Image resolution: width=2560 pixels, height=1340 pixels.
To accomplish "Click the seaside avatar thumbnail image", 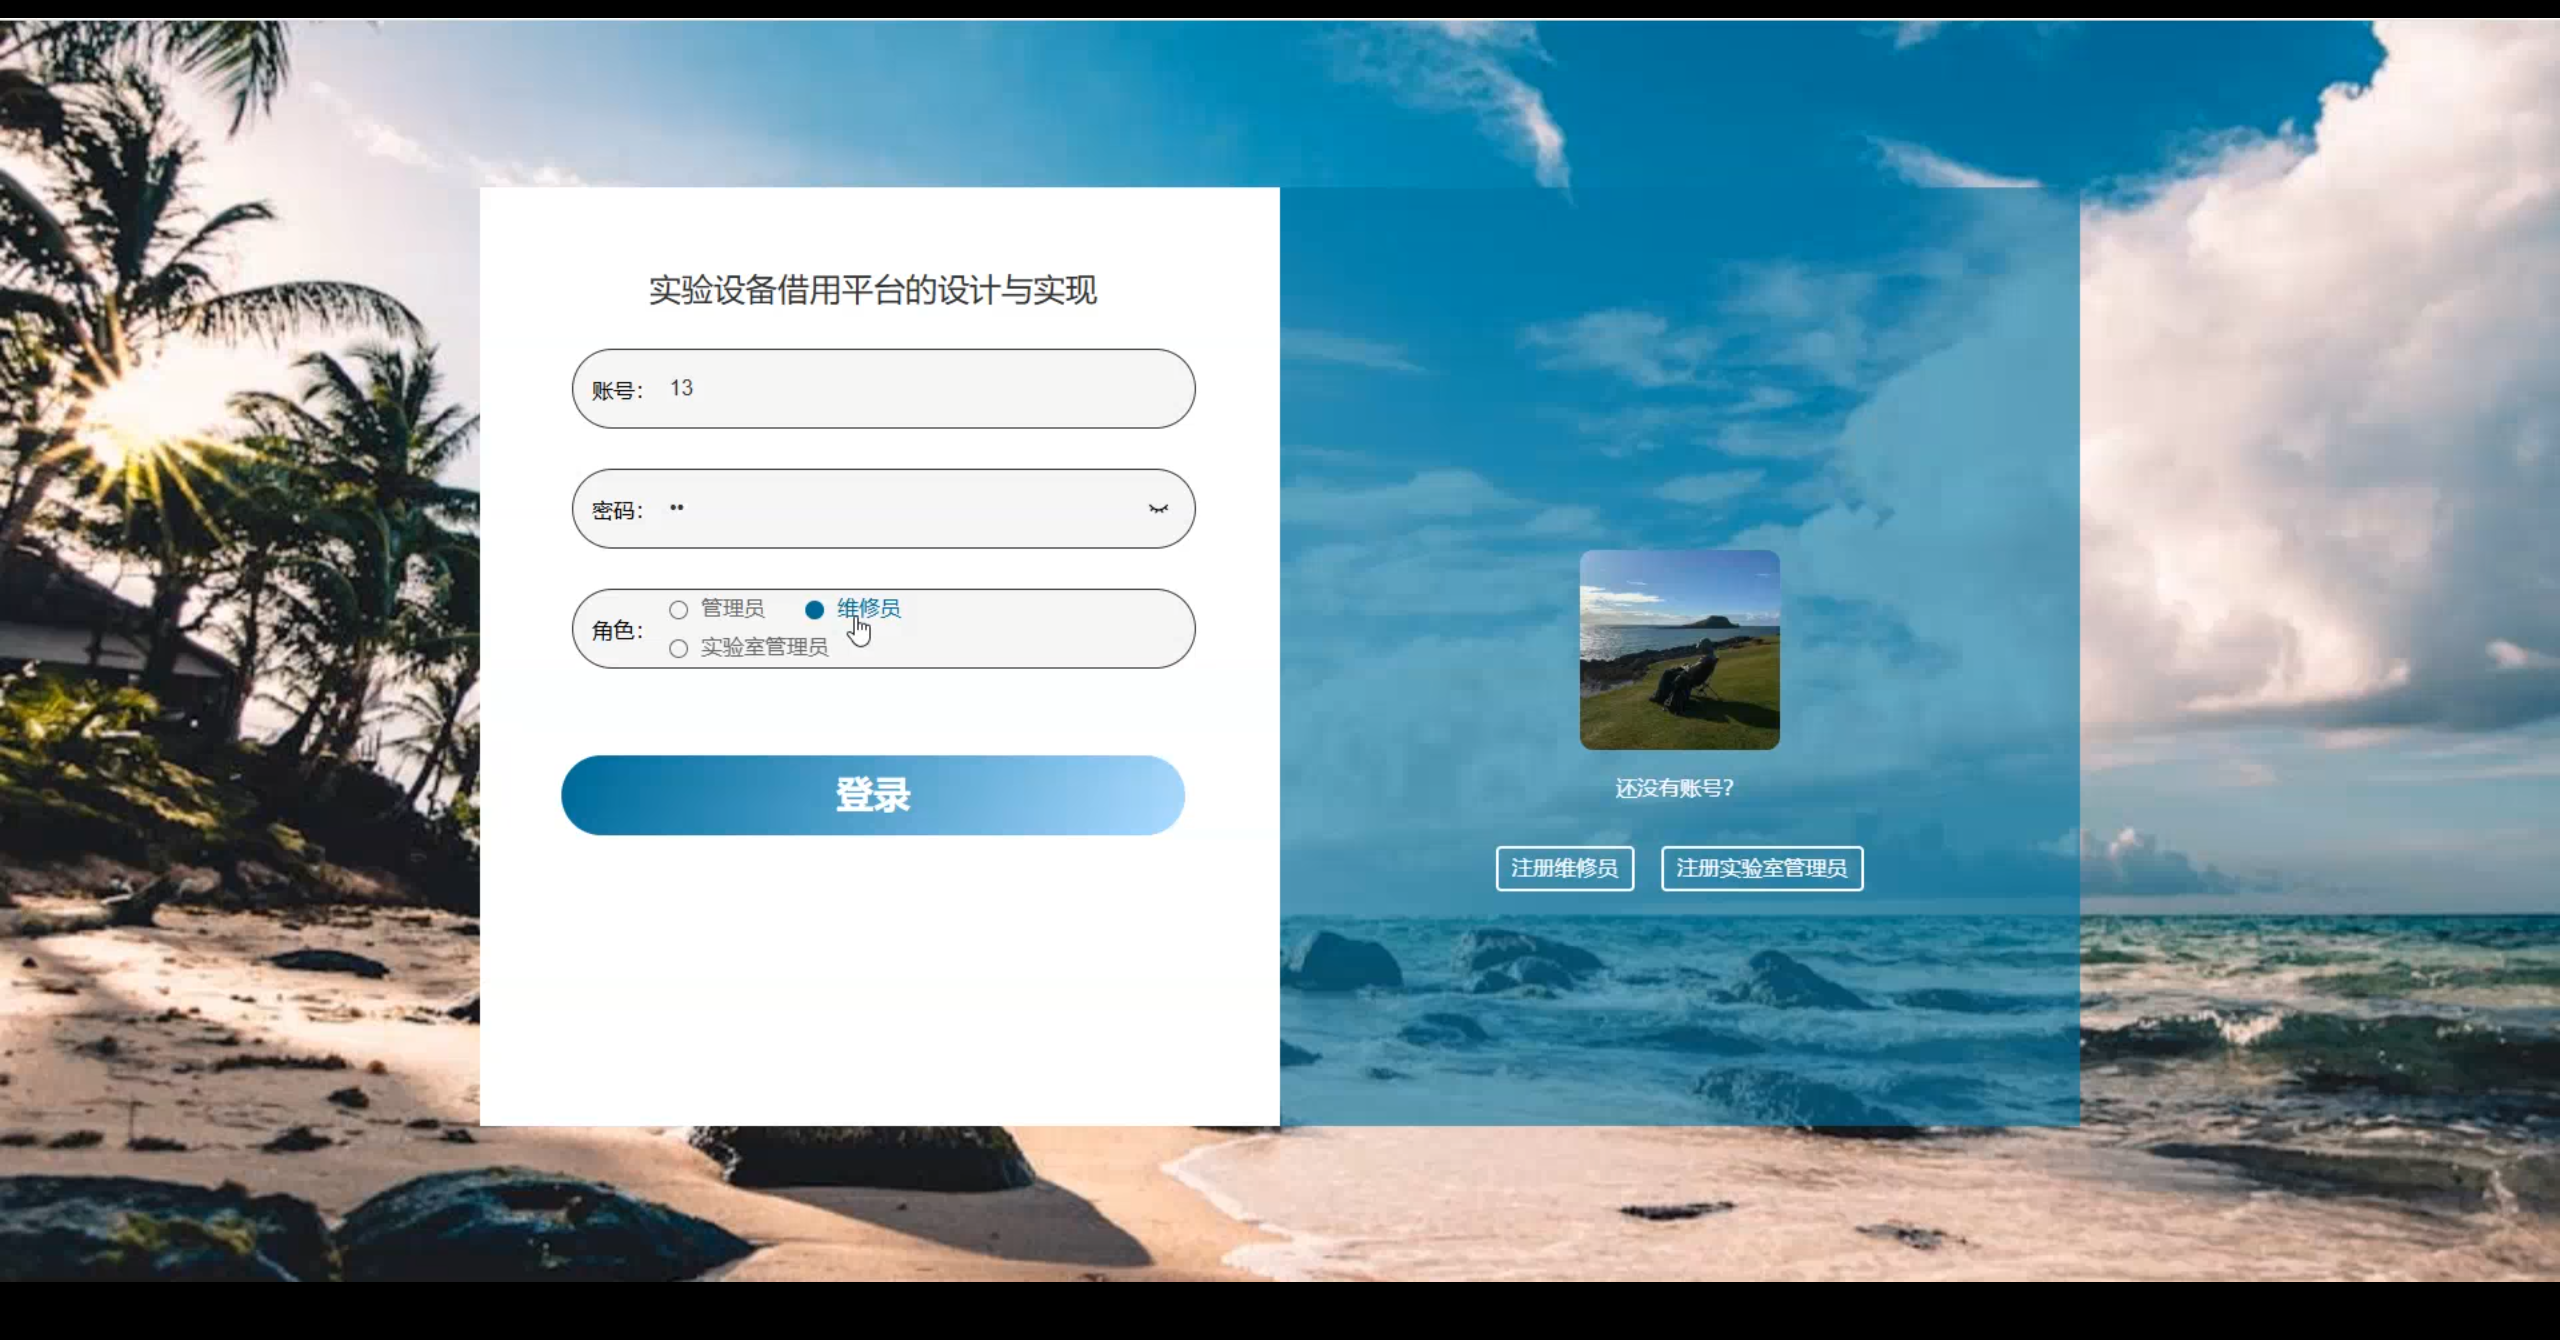I will (1679, 649).
